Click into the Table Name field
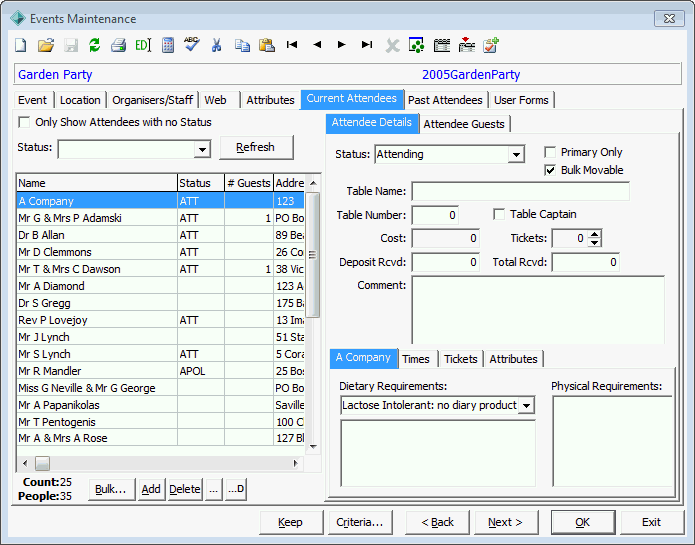Screen dimensions: 695x545 click(520, 191)
